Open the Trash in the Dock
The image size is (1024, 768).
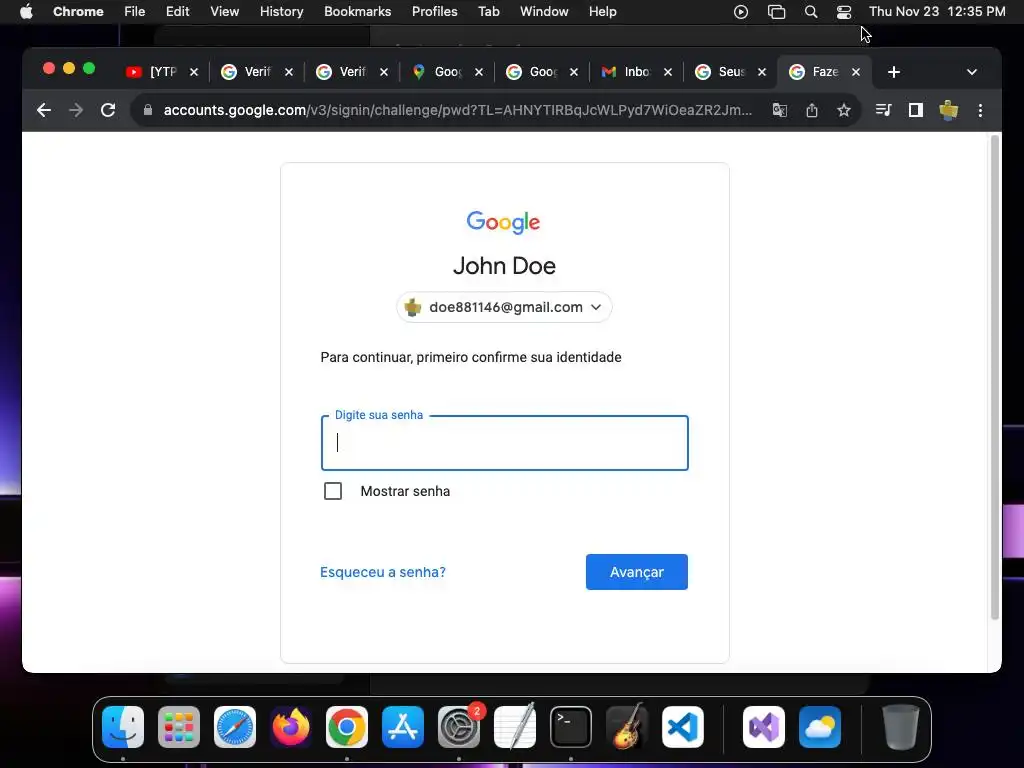coord(901,727)
